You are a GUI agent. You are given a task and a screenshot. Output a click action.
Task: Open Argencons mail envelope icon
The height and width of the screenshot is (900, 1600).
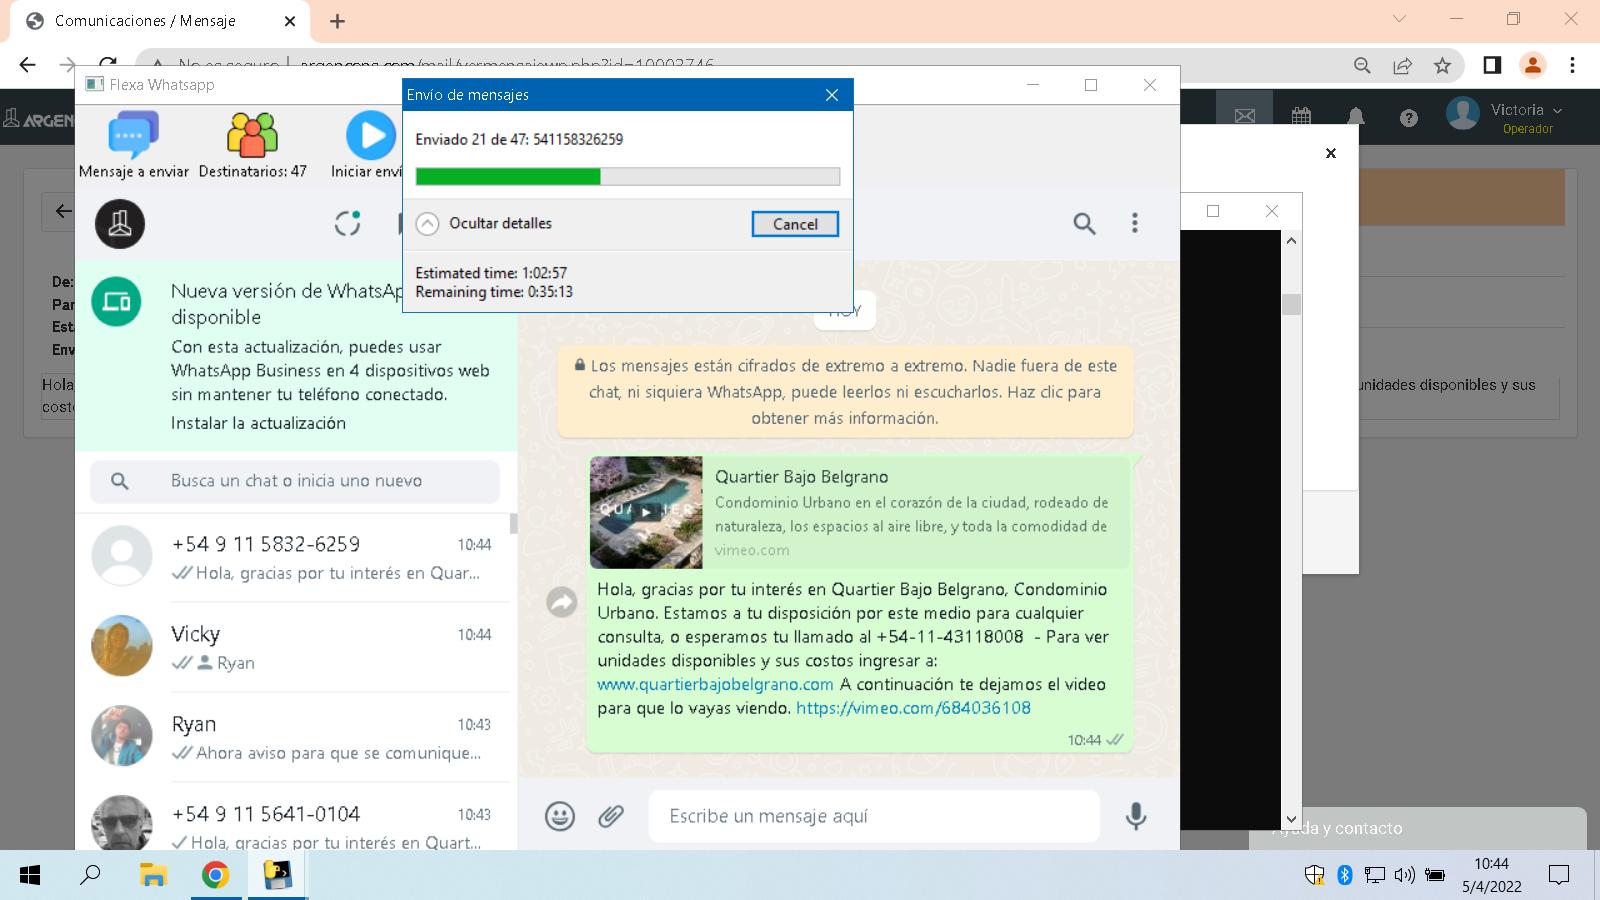(1245, 117)
